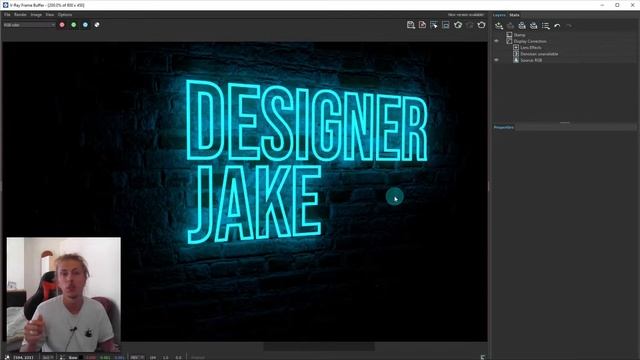640x360 pixels.
Task: Click the clear image icon
Action: (422, 25)
